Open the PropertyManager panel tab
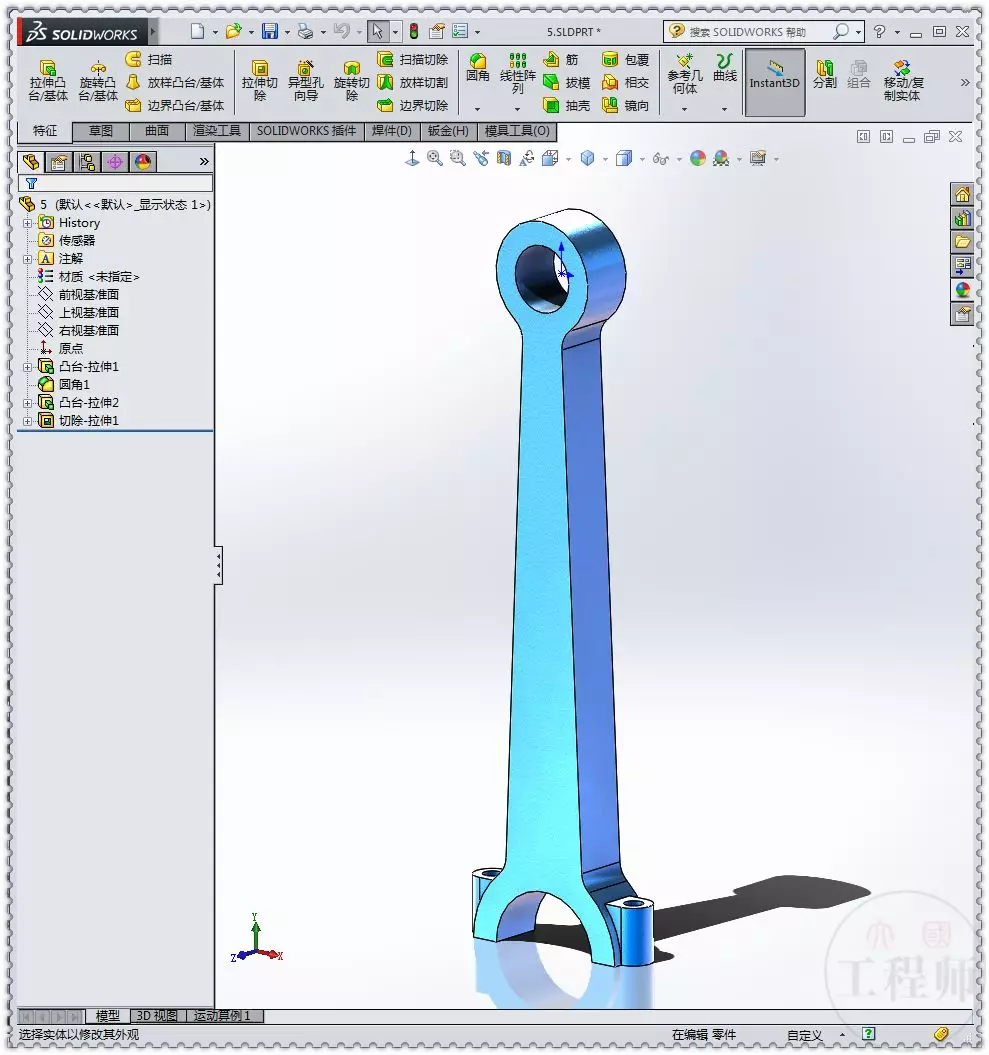Viewport: 989px width, 1055px height. (x=59, y=161)
